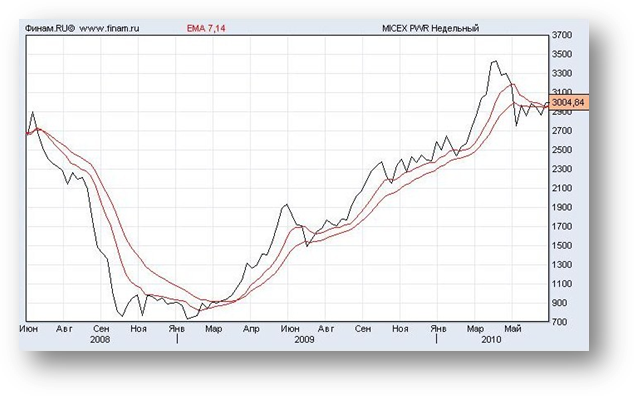The height and width of the screenshot is (396, 634).
Task: Click the Апр month label
Action: pyautogui.click(x=251, y=329)
